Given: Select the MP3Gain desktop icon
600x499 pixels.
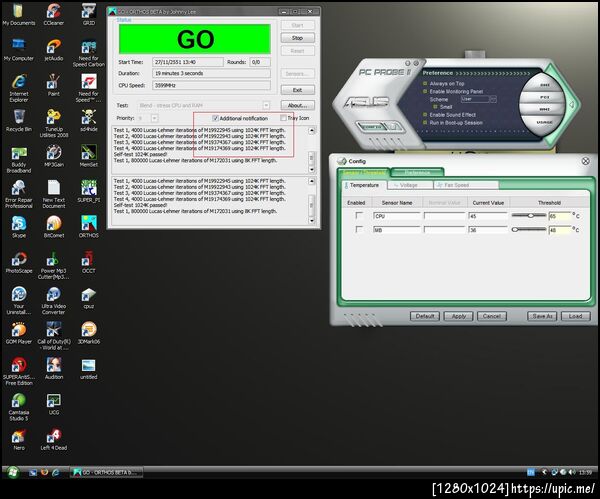Looking at the screenshot, I should click(54, 156).
